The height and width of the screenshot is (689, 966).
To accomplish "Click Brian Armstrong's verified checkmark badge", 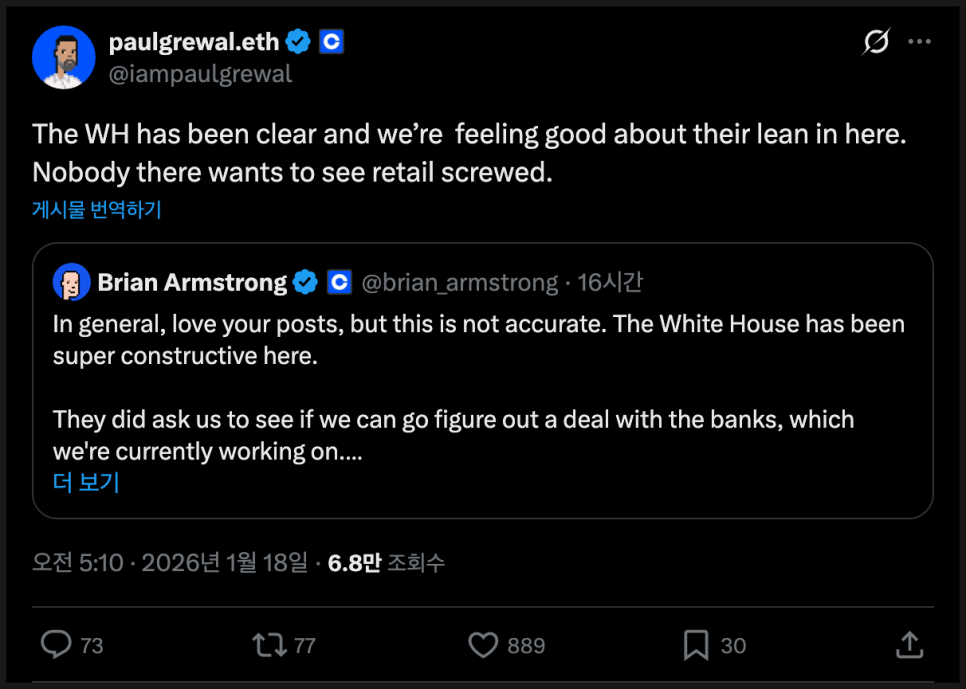I will tap(306, 283).
